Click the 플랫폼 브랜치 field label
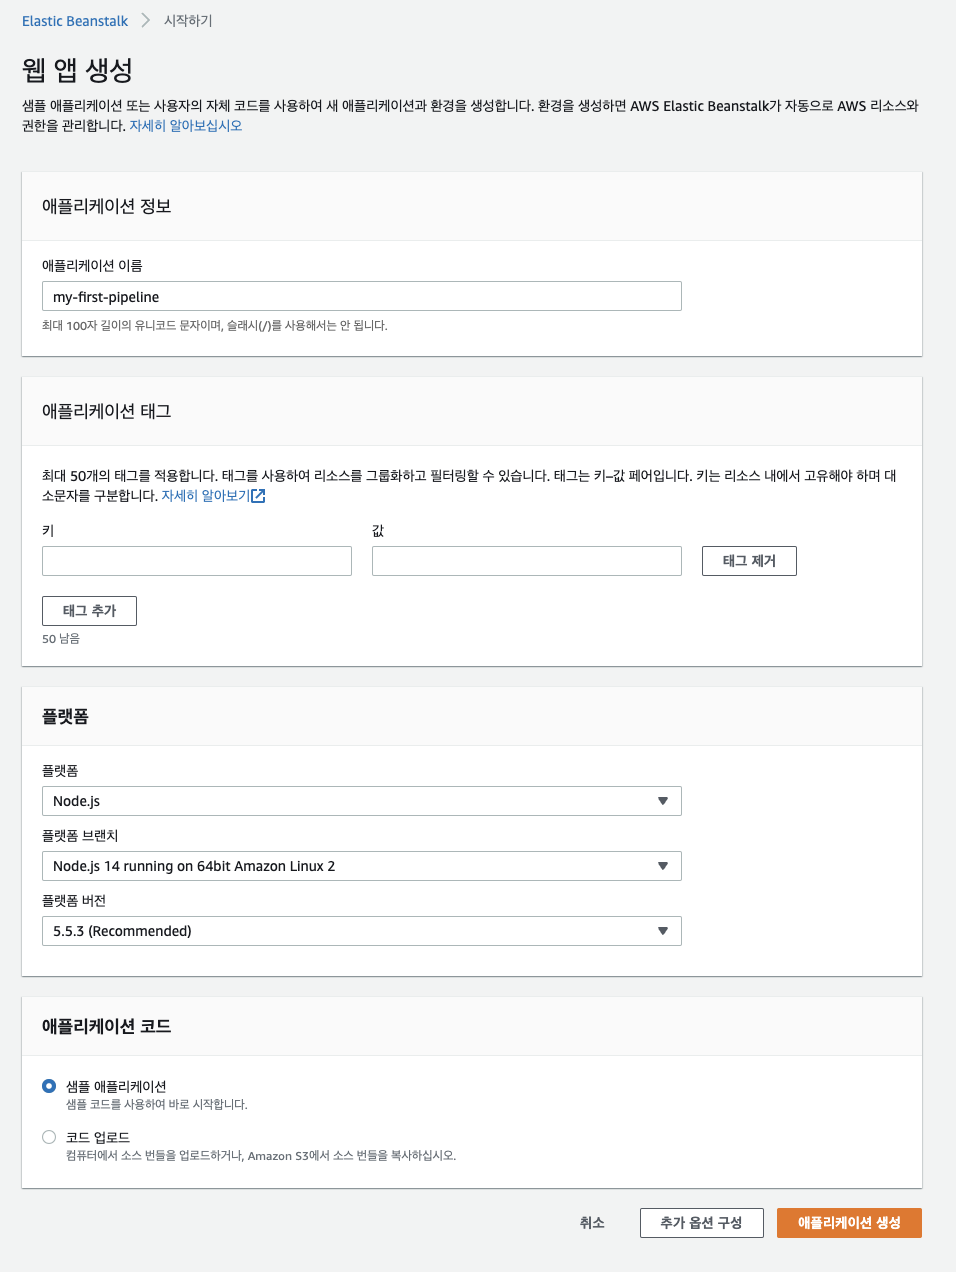956x1272 pixels. click(x=80, y=836)
